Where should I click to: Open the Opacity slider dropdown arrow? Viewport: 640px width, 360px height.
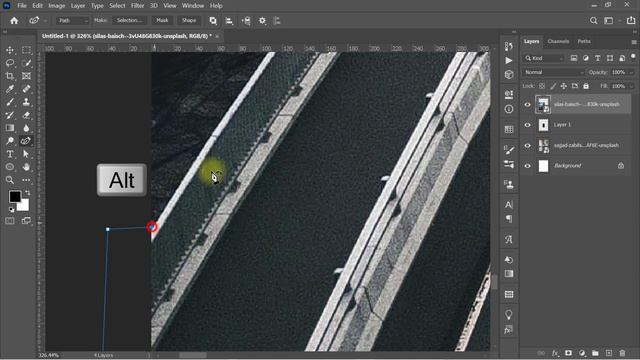click(x=631, y=72)
